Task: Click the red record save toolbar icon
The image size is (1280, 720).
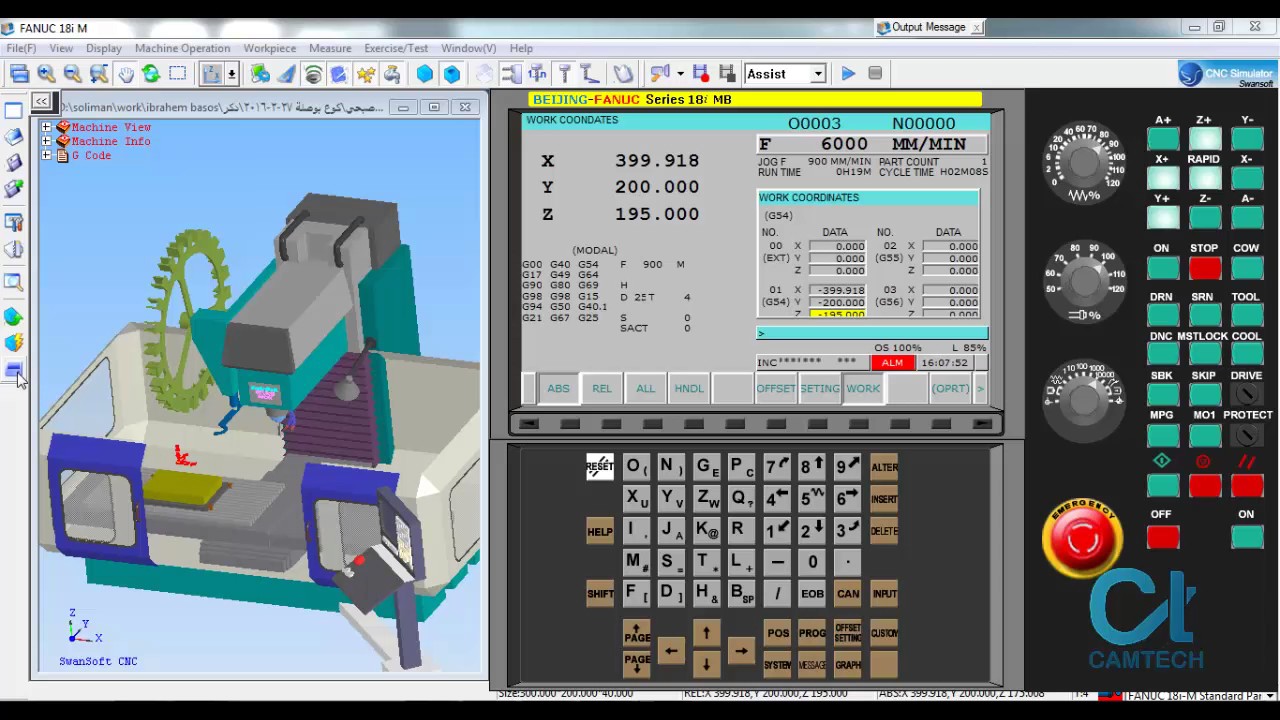Action: click(x=701, y=73)
